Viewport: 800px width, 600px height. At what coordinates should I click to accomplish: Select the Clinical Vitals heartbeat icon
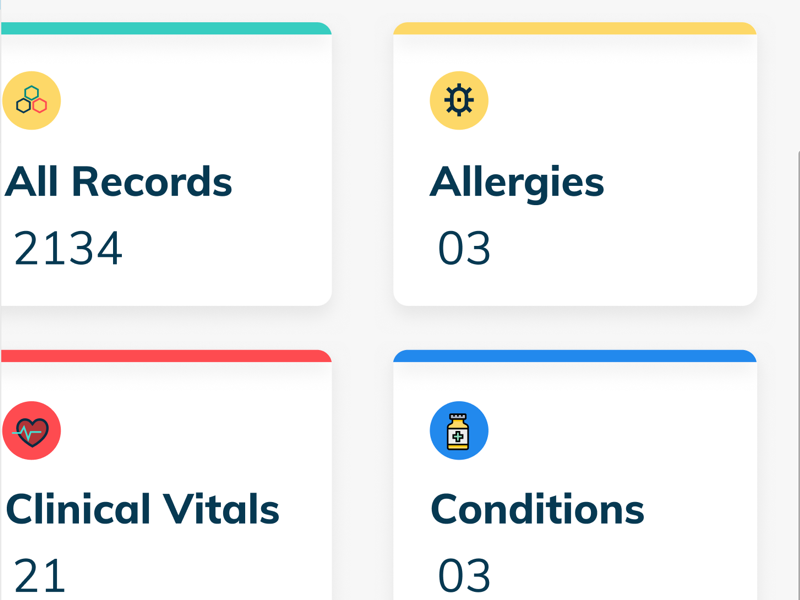pos(33,430)
